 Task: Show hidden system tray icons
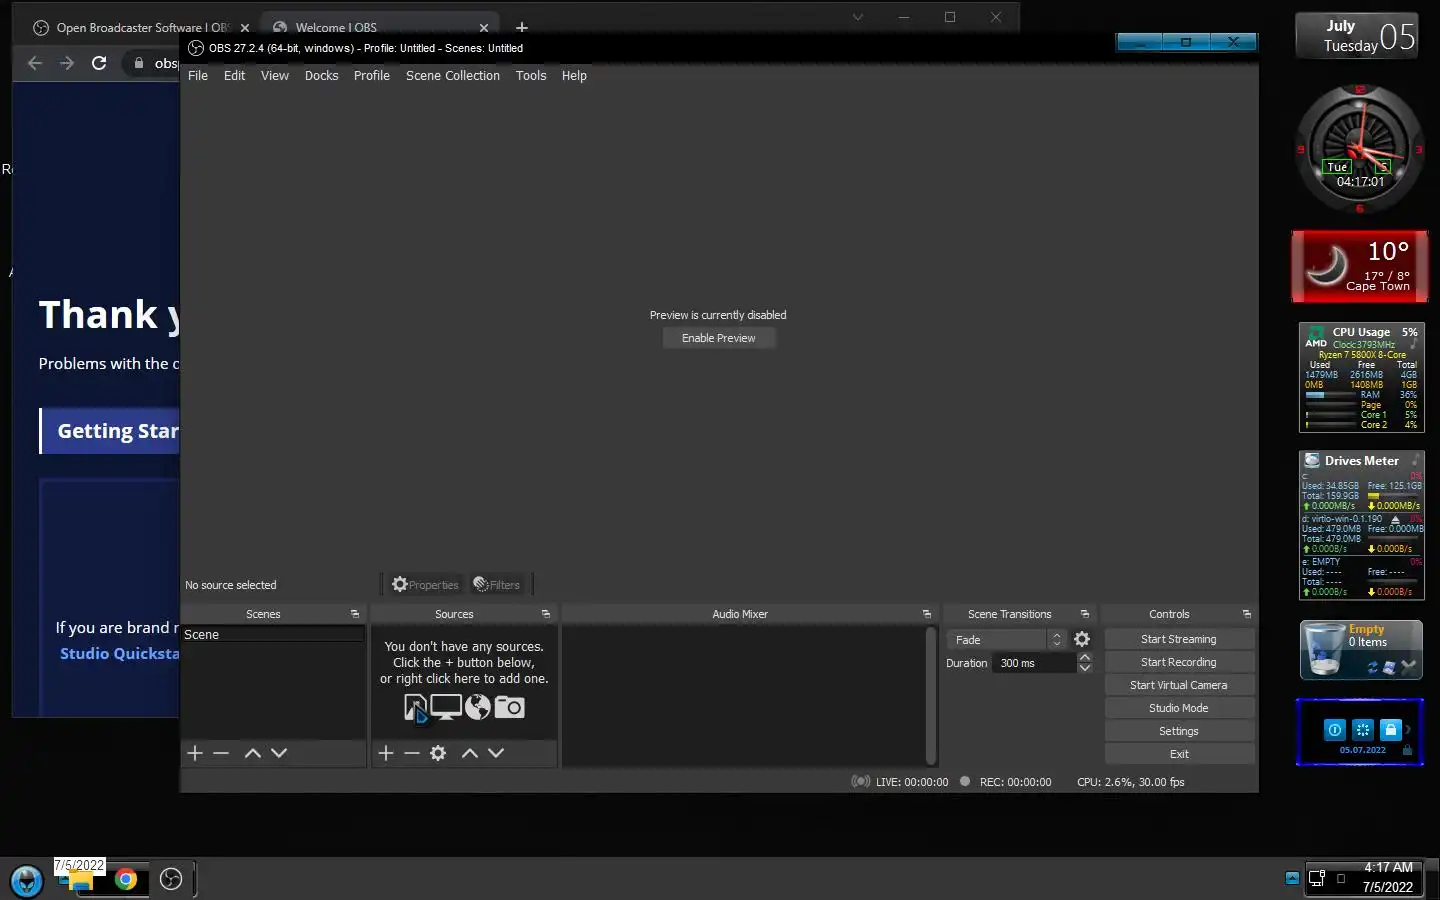tap(1292, 878)
